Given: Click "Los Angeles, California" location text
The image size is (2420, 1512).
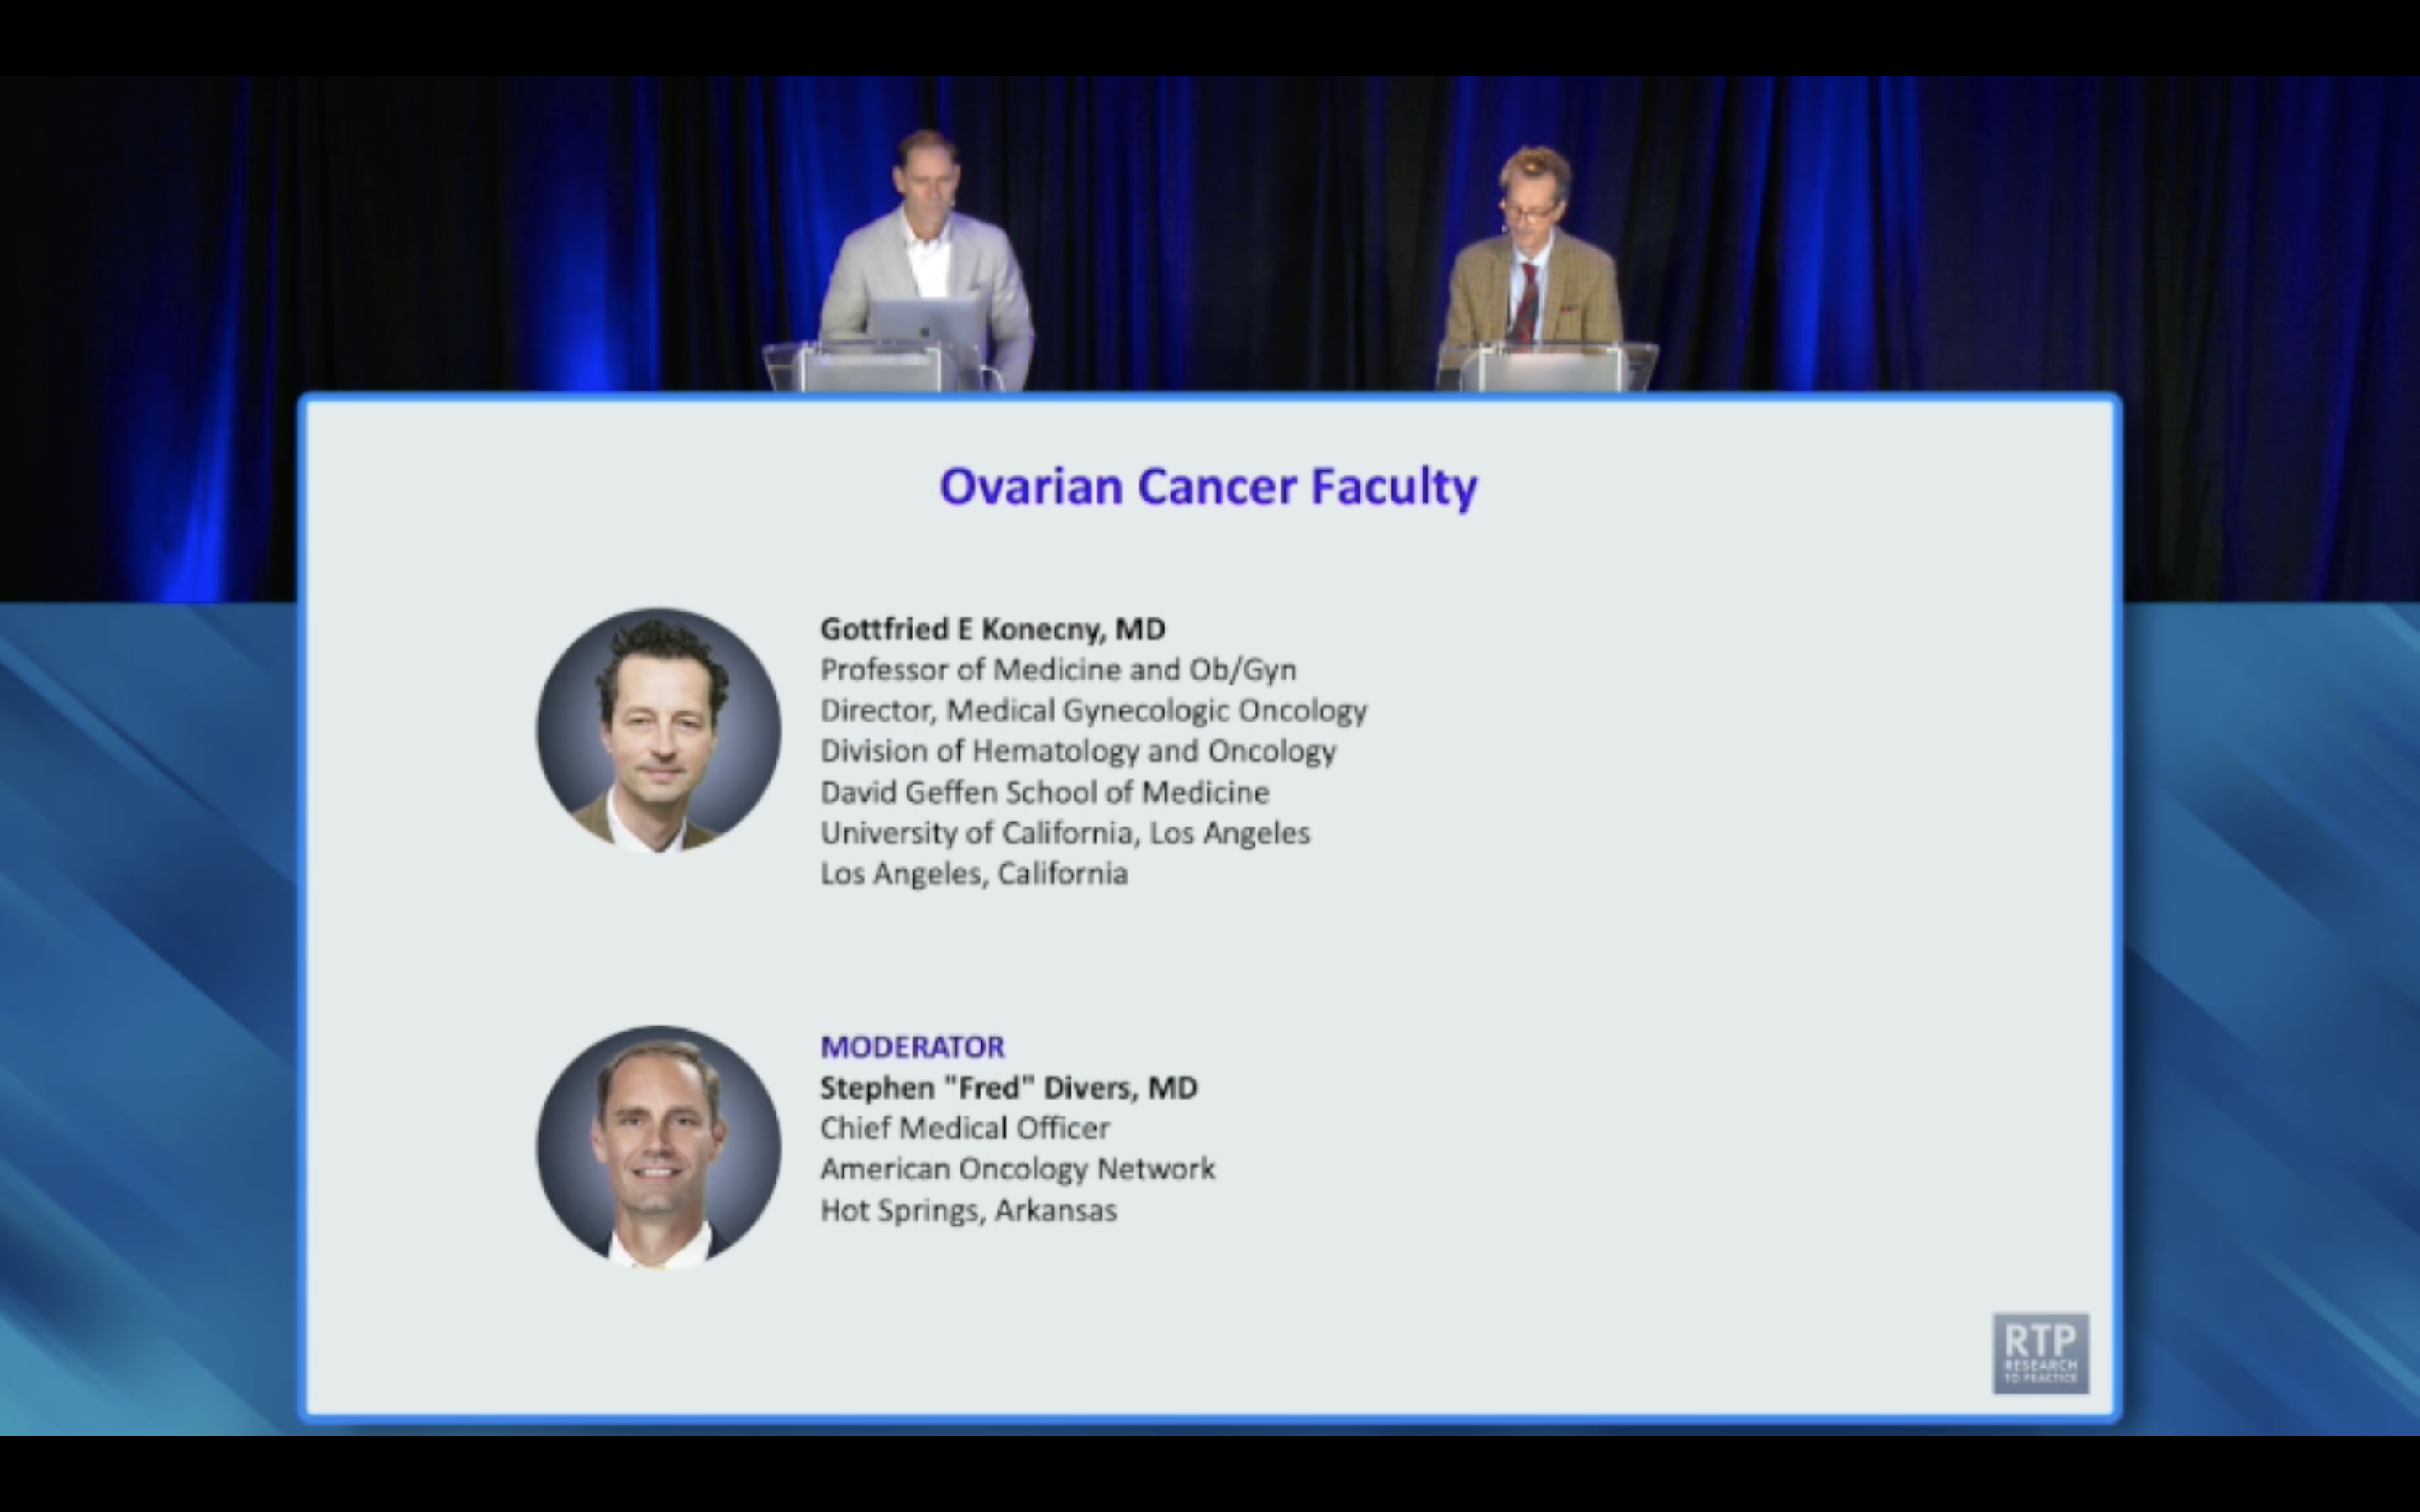Looking at the screenshot, I should pyautogui.click(x=974, y=874).
